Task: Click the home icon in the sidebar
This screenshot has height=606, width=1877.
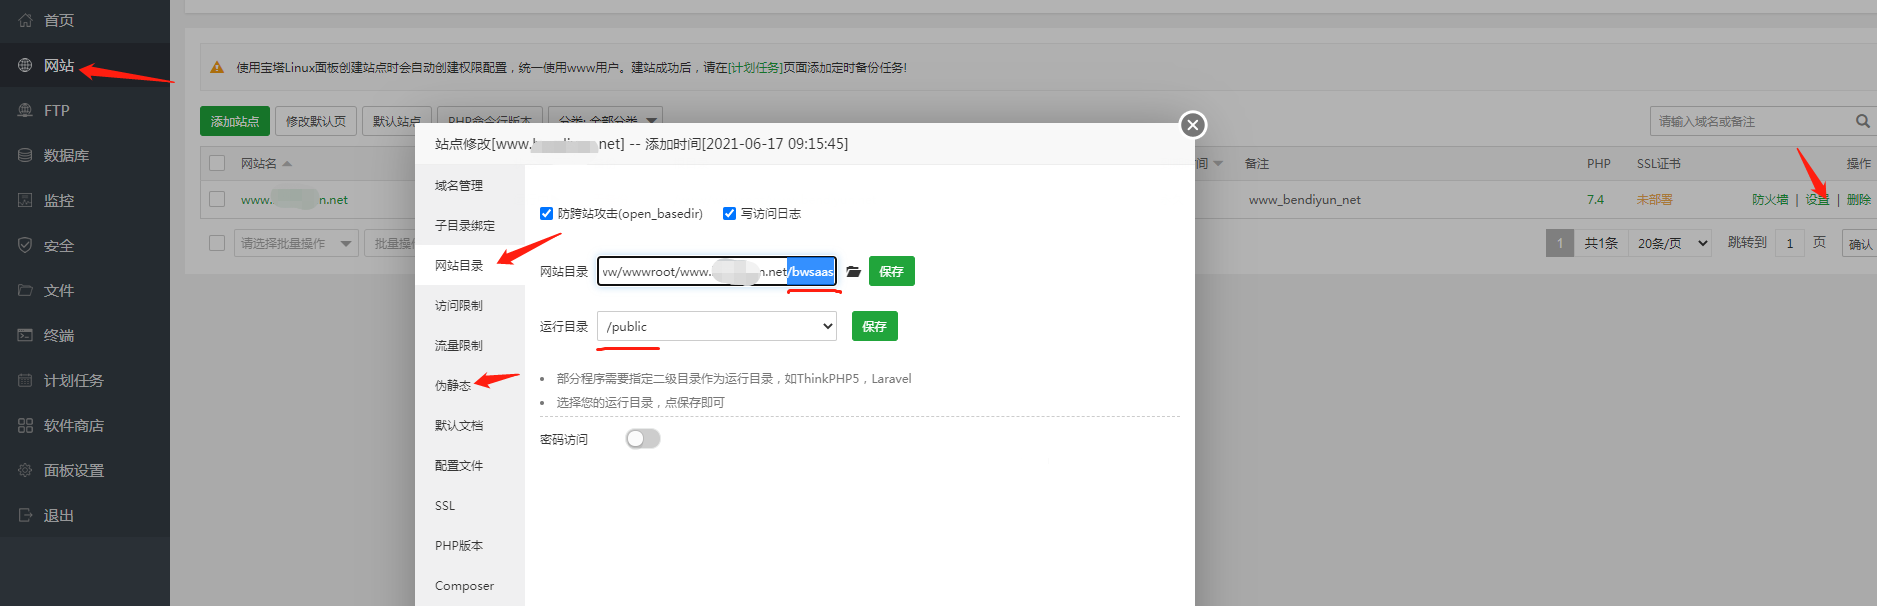Action: pos(25,20)
